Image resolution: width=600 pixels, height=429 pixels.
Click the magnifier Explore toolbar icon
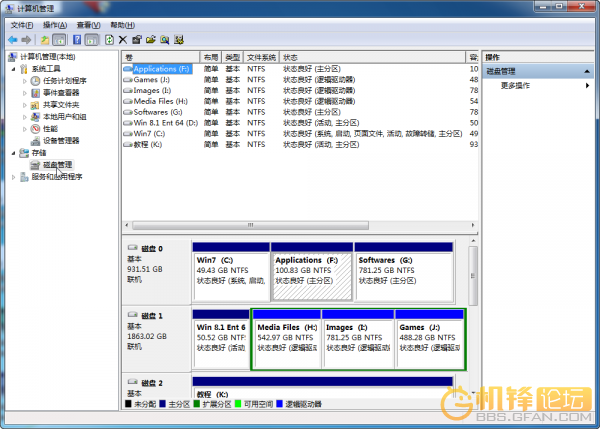(x=165, y=40)
